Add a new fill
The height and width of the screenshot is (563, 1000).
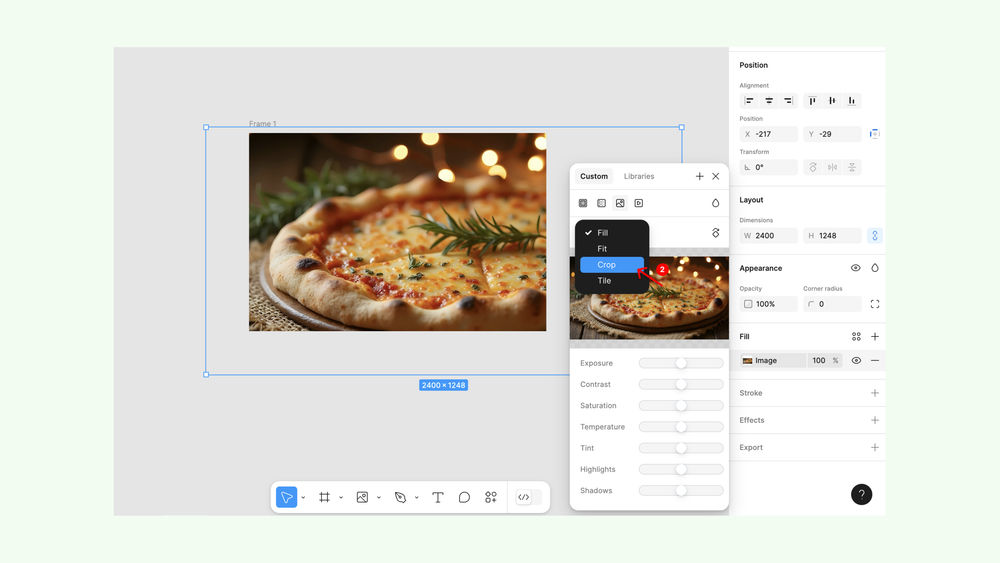click(x=874, y=337)
